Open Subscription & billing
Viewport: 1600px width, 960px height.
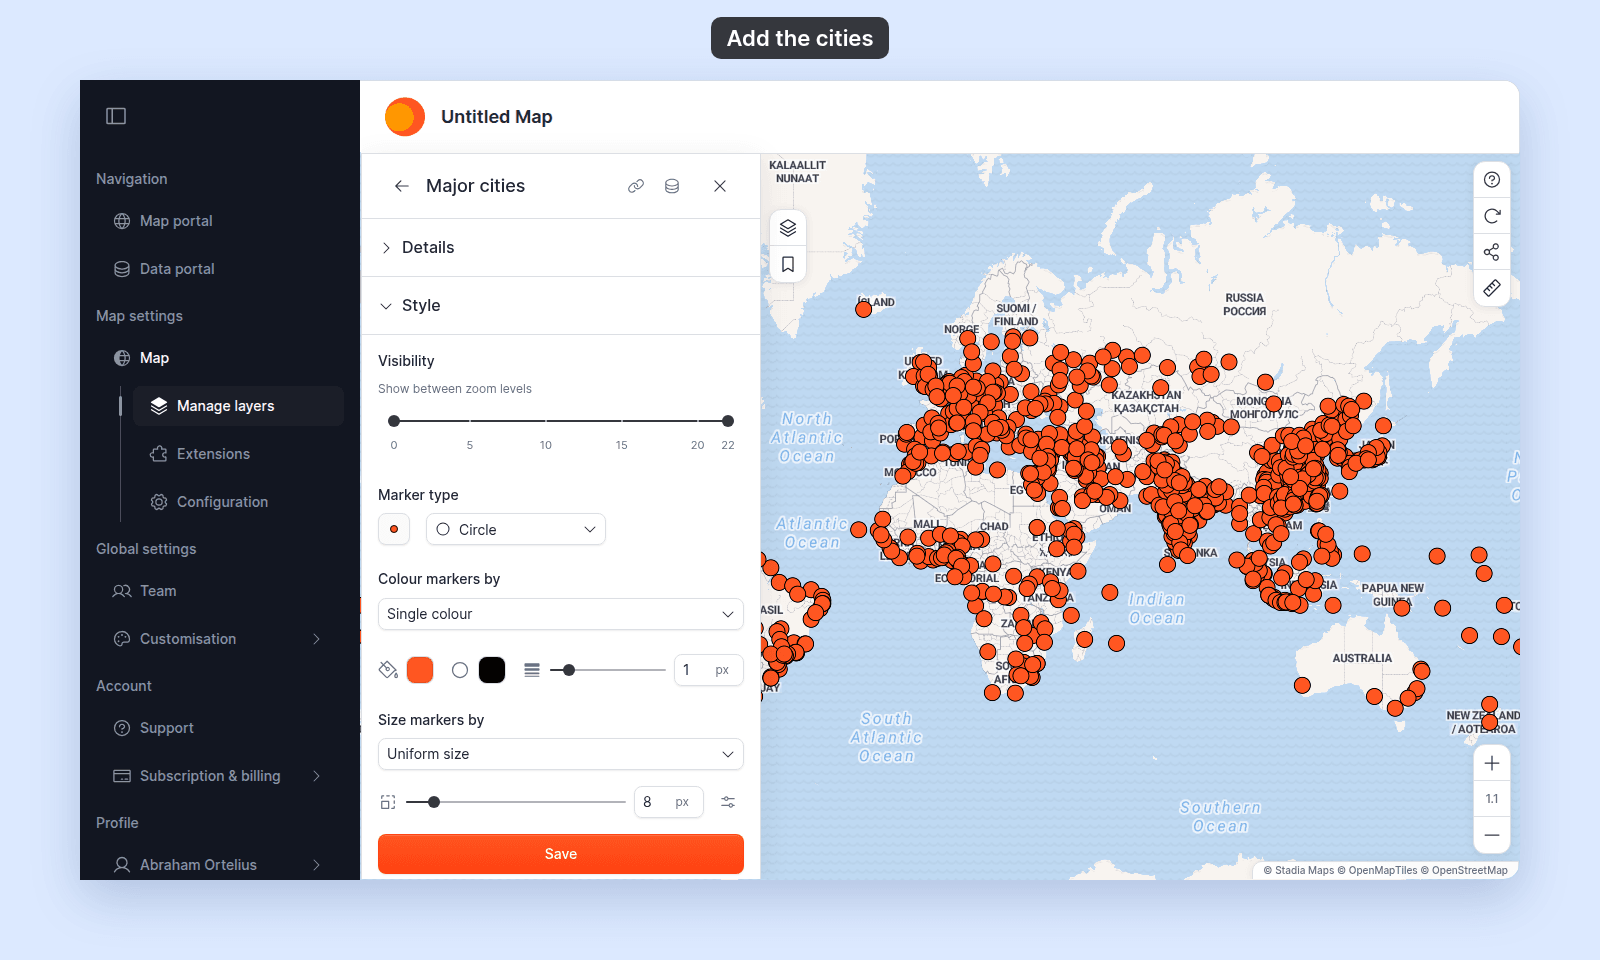(210, 776)
